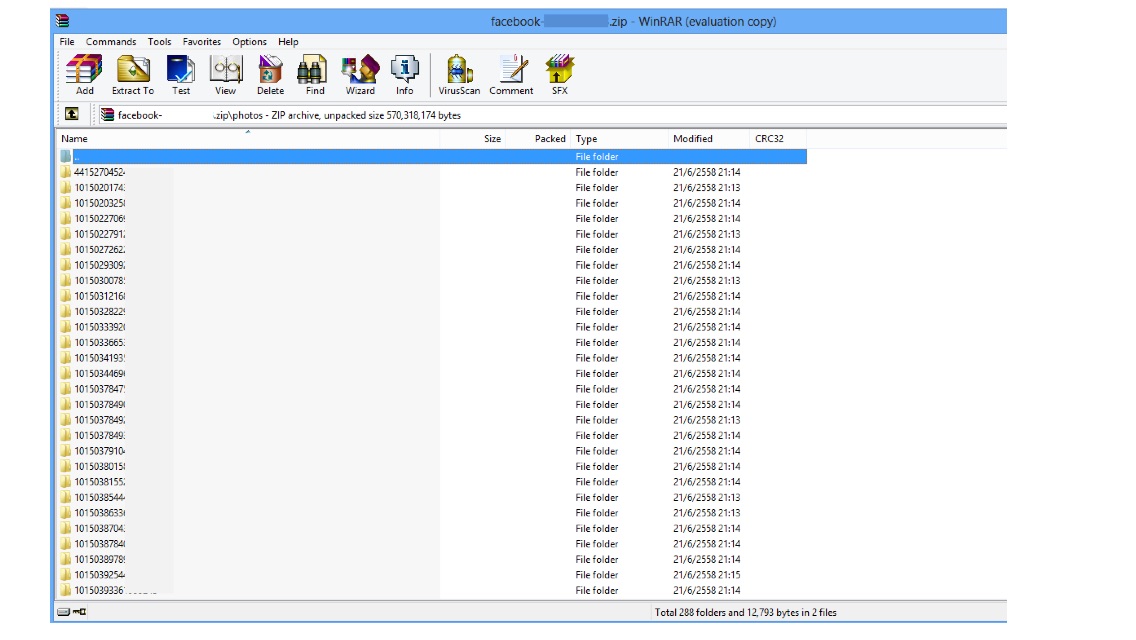Screen dimensions: 1136x640
Task: Select folder starting with 1015038015
Action: tap(433, 466)
